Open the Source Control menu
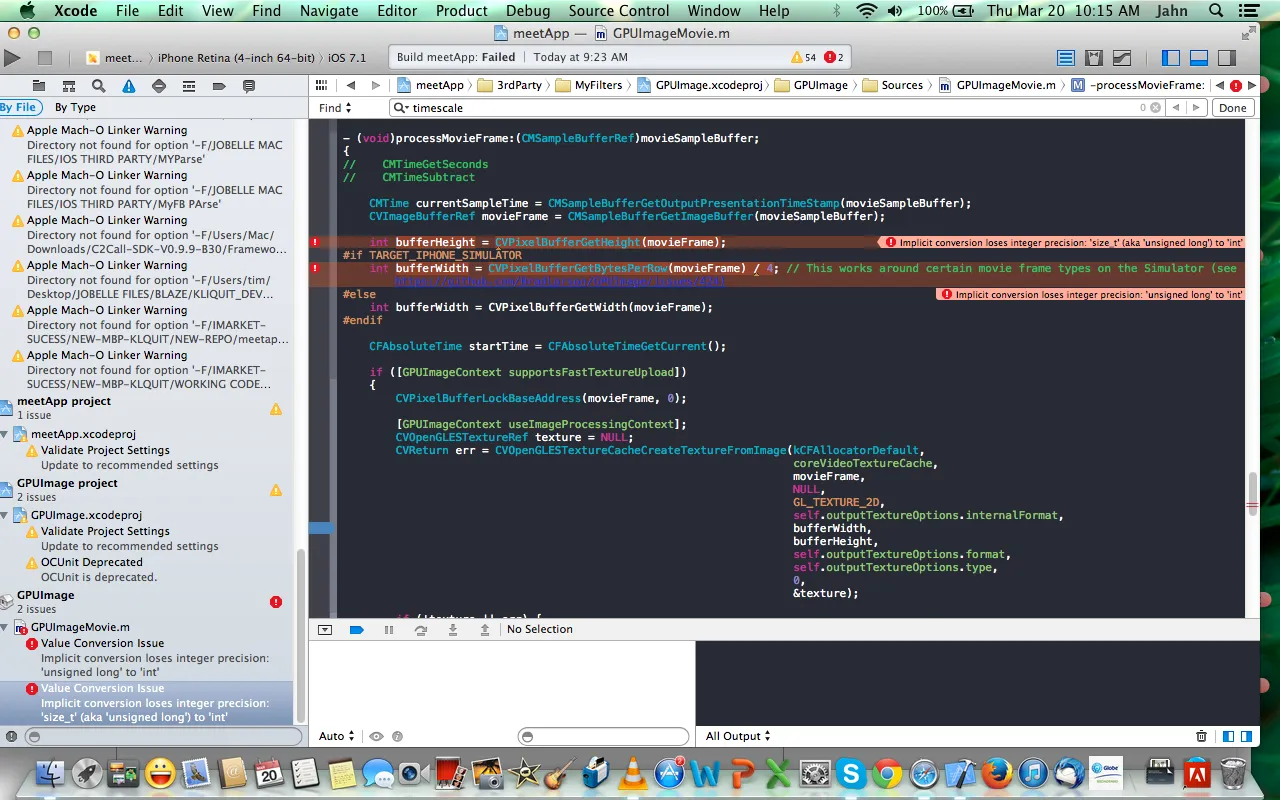 coord(619,11)
